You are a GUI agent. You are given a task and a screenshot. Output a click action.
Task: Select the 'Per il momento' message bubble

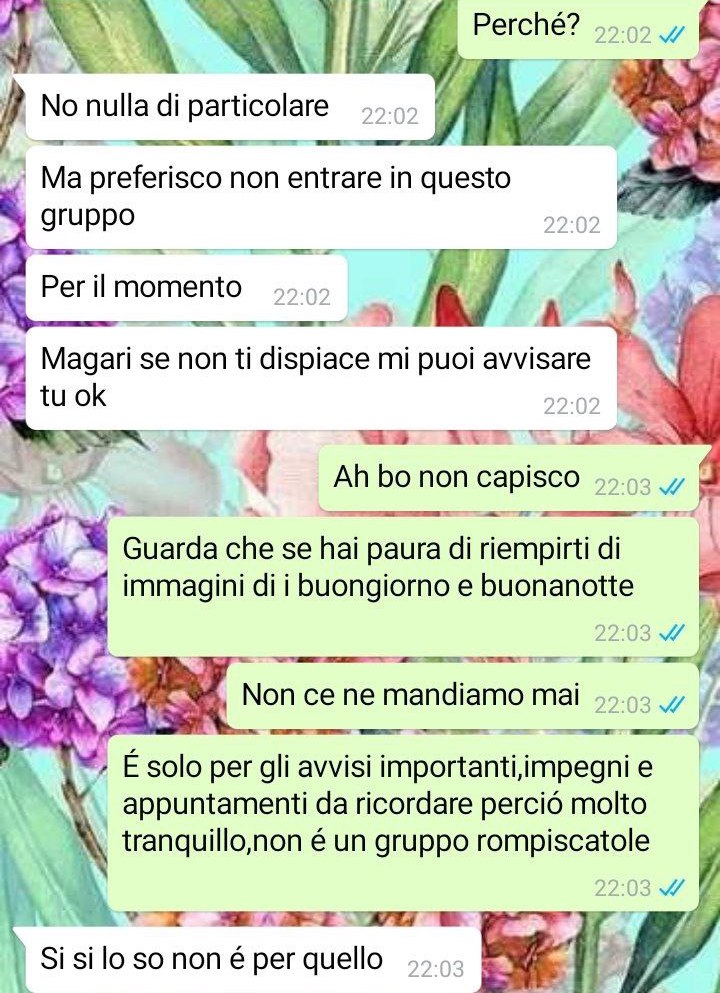click(x=187, y=288)
